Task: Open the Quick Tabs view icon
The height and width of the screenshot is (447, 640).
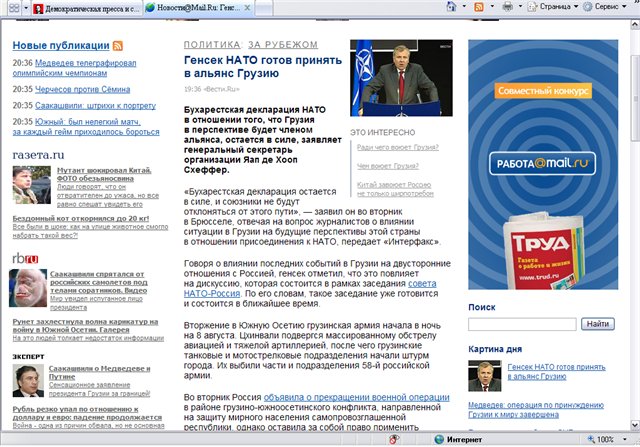Action: (x=14, y=8)
